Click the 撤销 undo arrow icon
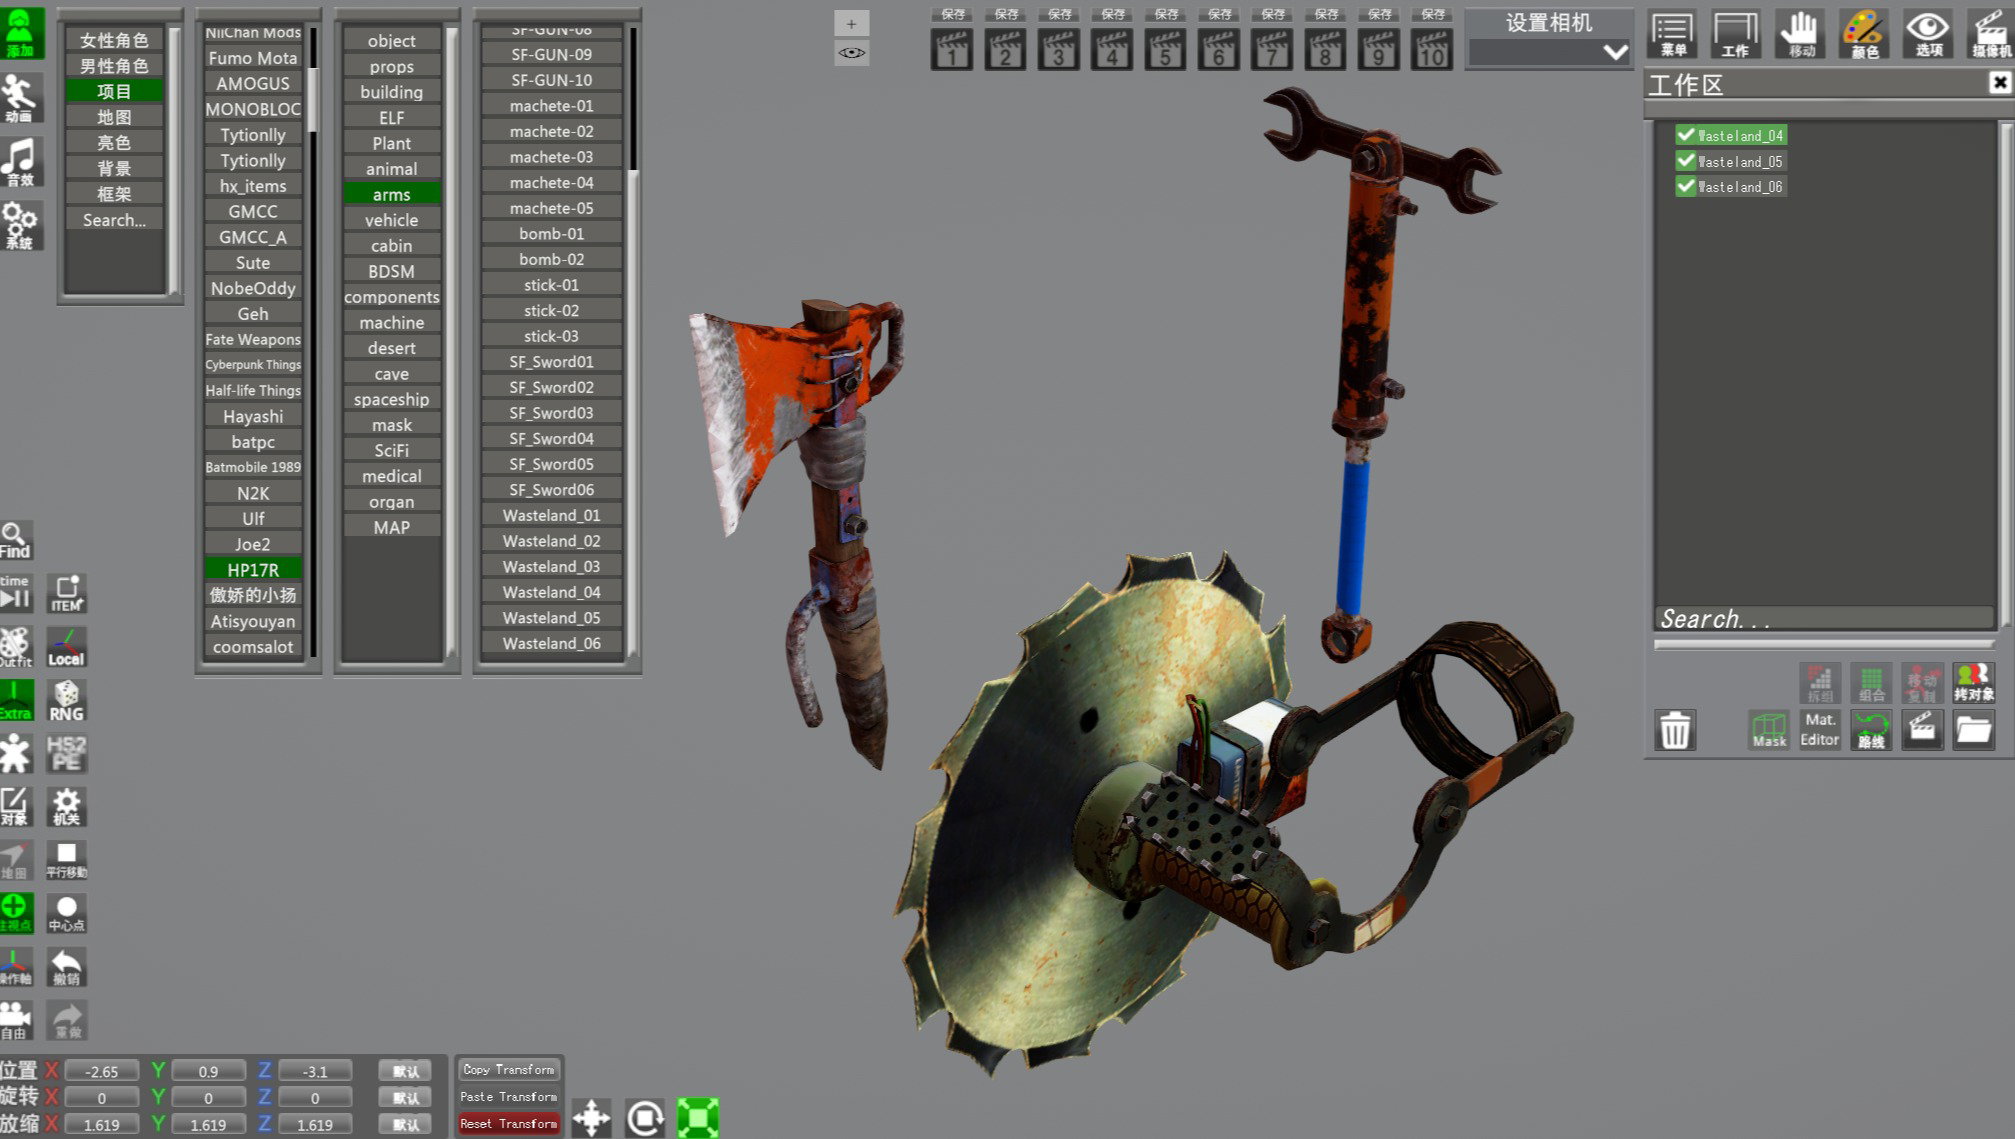The height and width of the screenshot is (1139, 2015). [67, 967]
